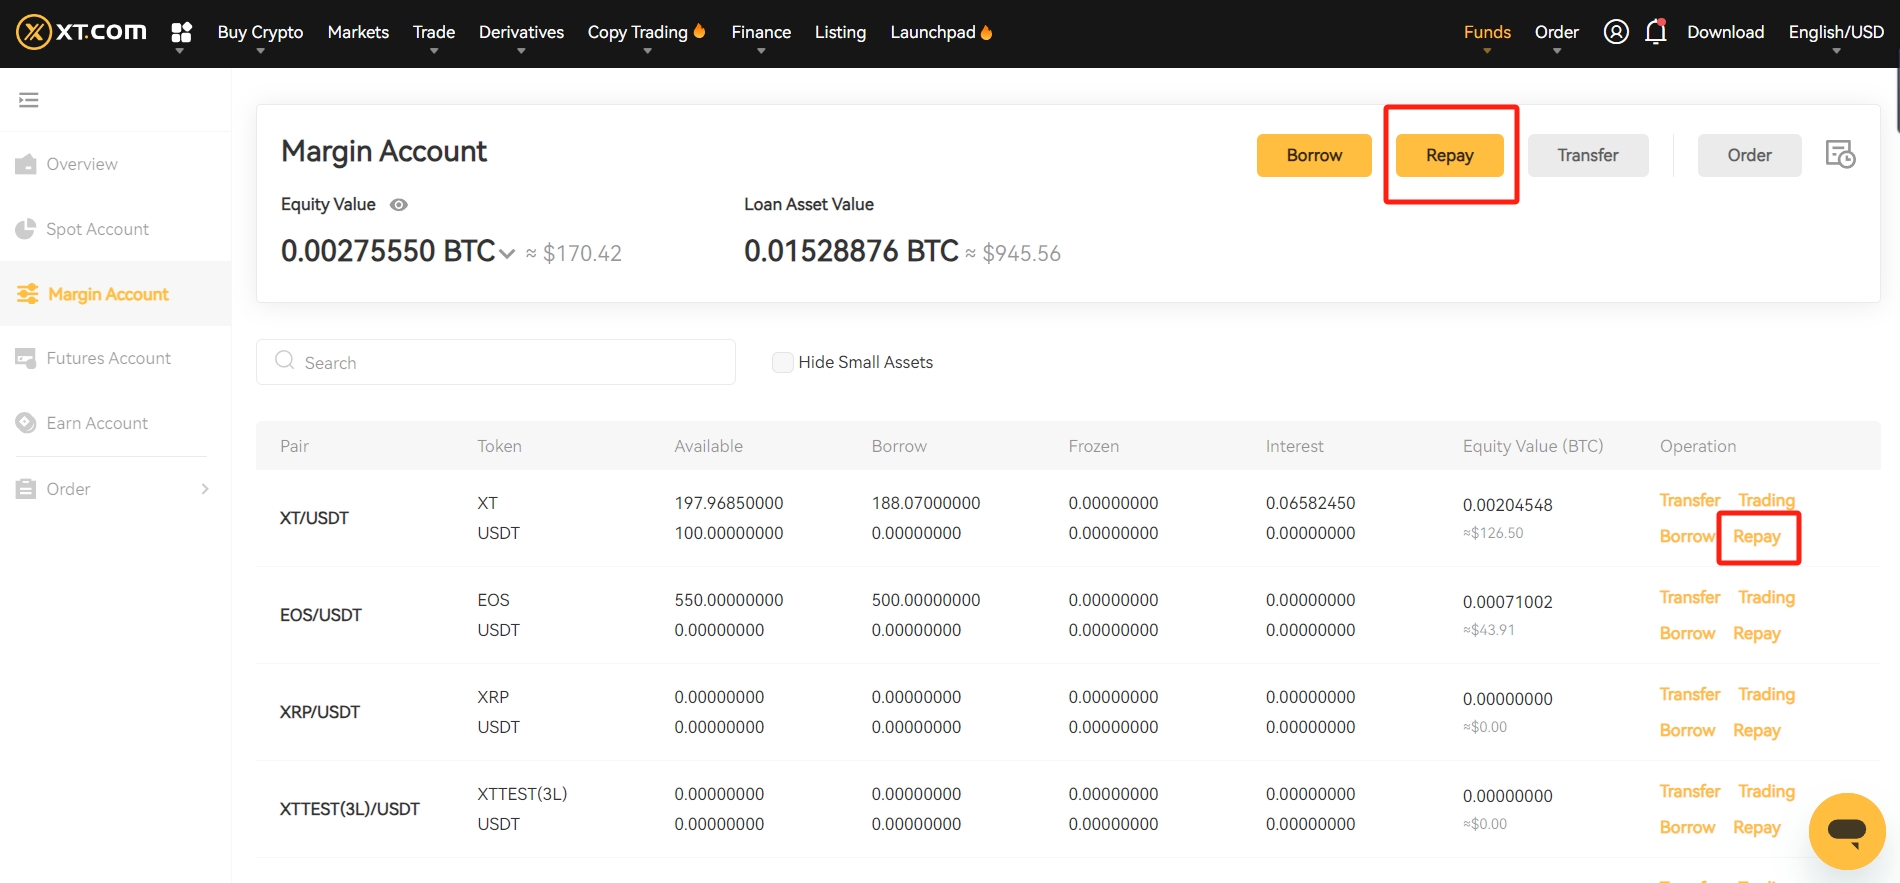Toggle Equity Value visibility eye
The width and height of the screenshot is (1900, 883).
399,205
